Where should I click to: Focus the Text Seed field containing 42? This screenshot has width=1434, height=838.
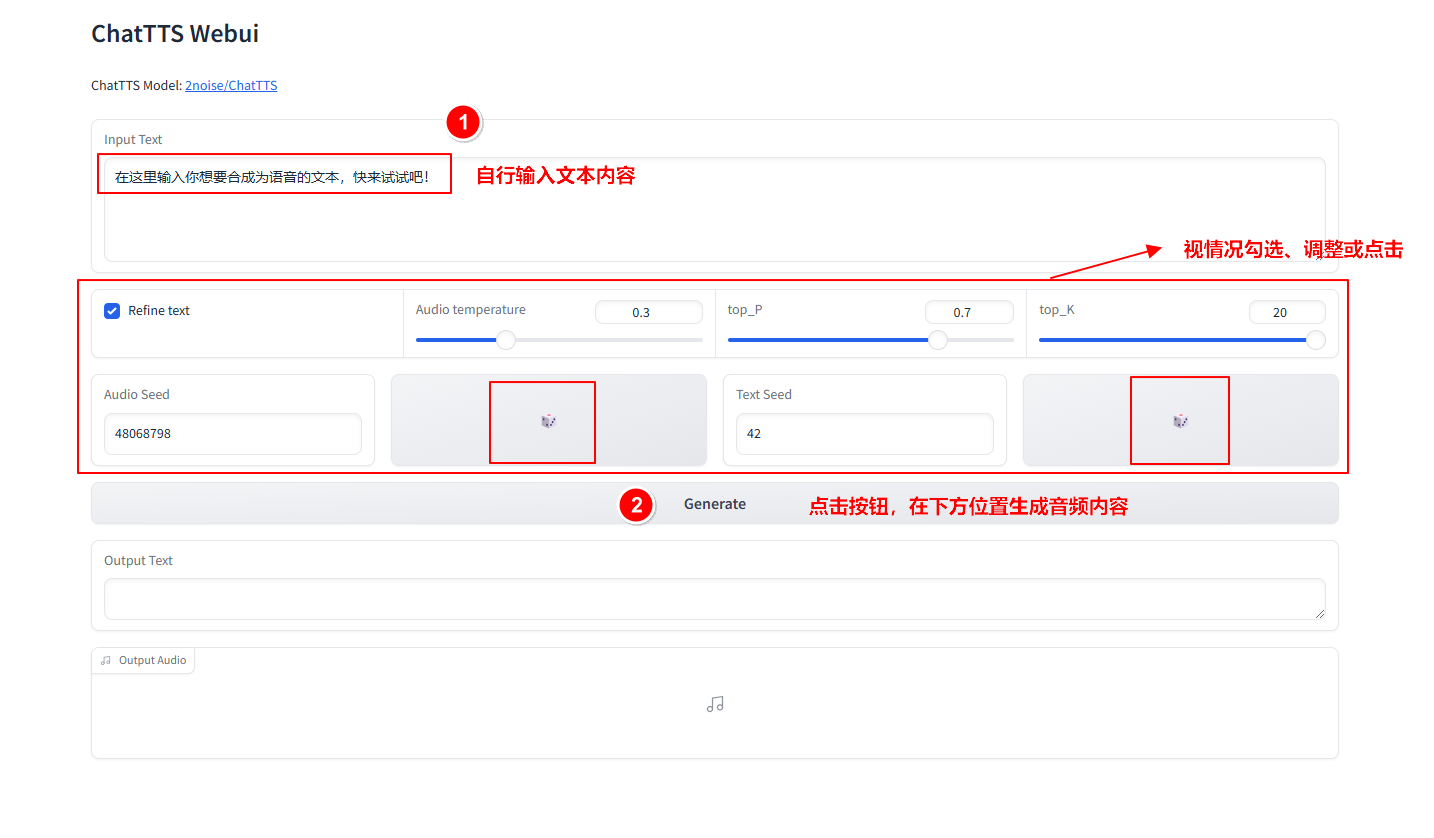(x=864, y=434)
